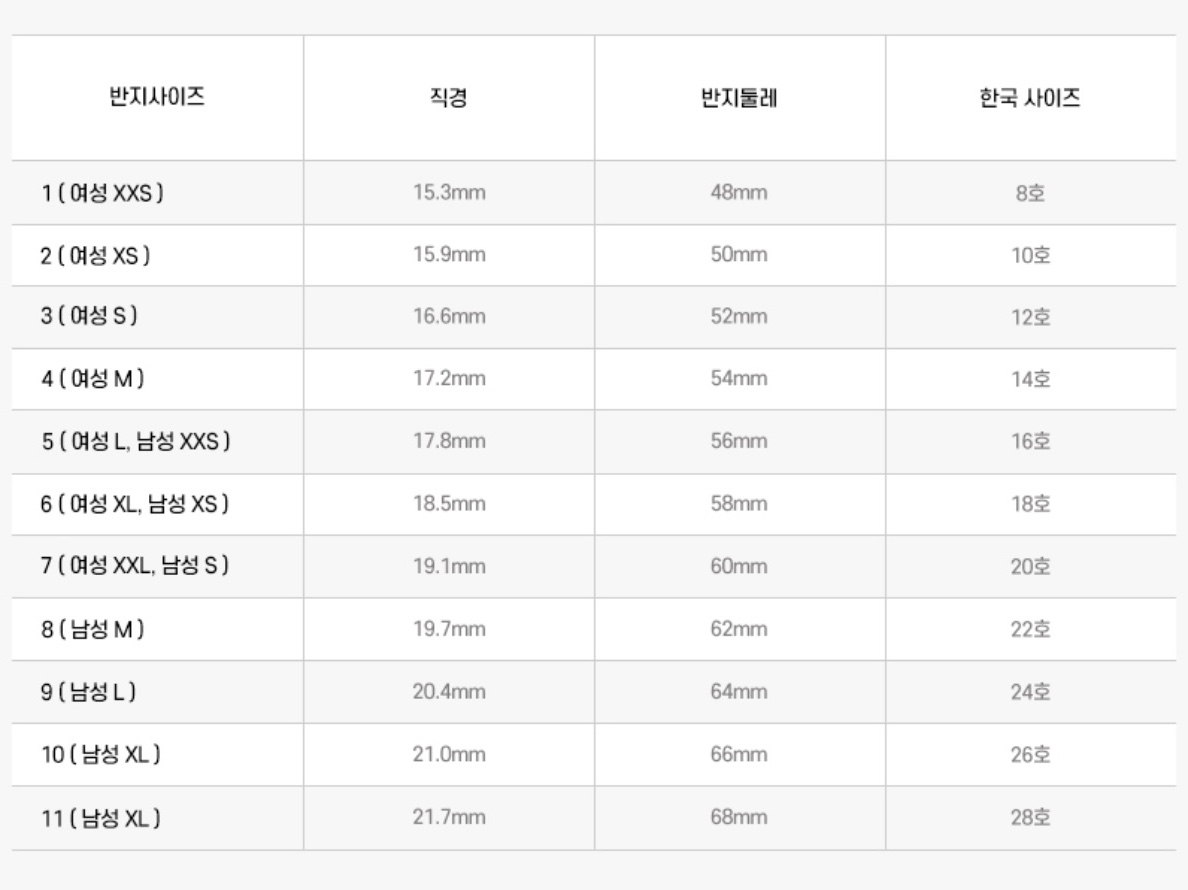Select the 9 (남성 L) size label

(89, 692)
